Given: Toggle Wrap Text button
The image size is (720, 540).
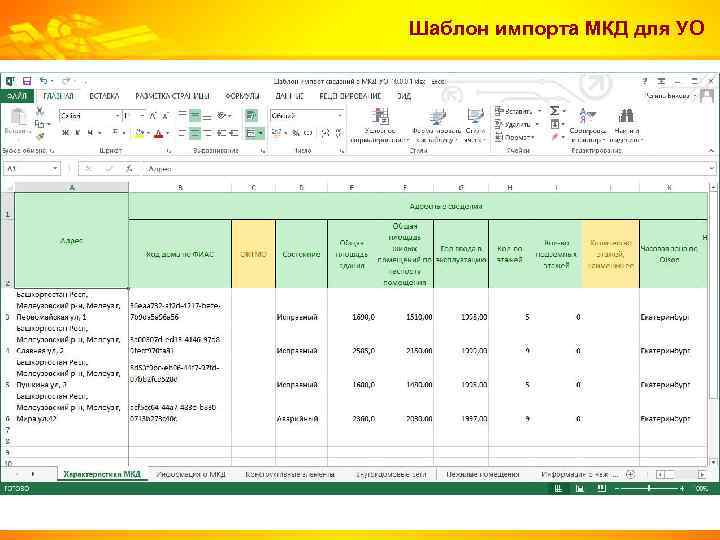Looking at the screenshot, I should [251, 116].
